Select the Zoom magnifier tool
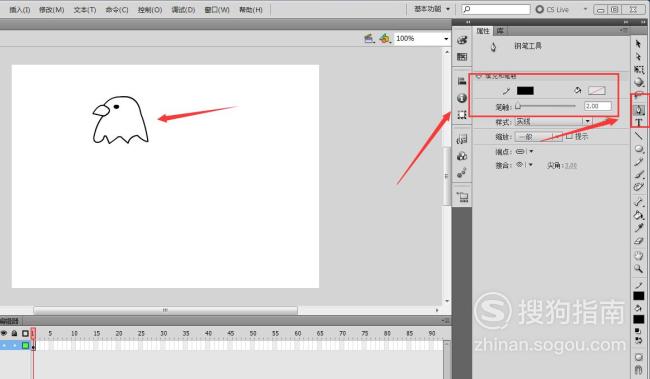This screenshot has width=650, height=379. tap(638, 269)
